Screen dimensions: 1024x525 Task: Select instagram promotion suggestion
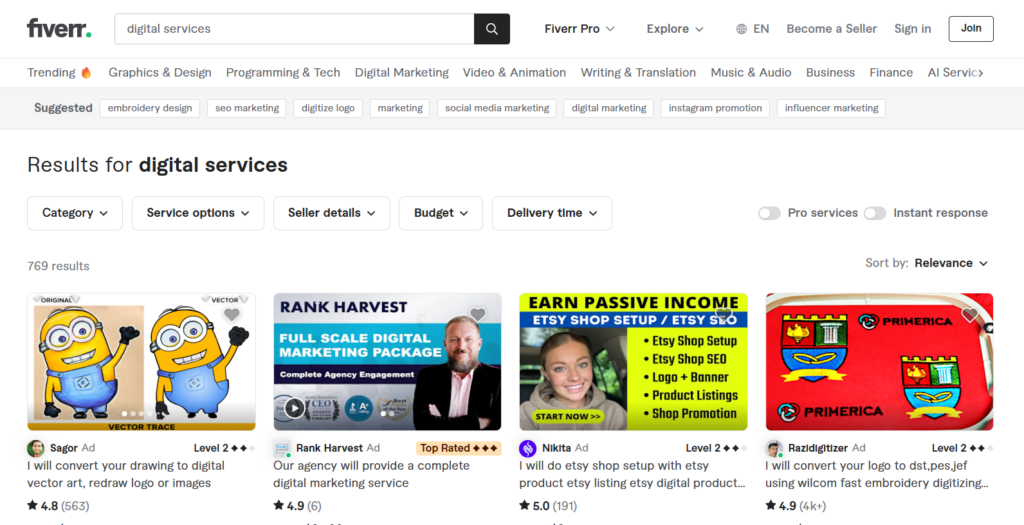point(715,108)
